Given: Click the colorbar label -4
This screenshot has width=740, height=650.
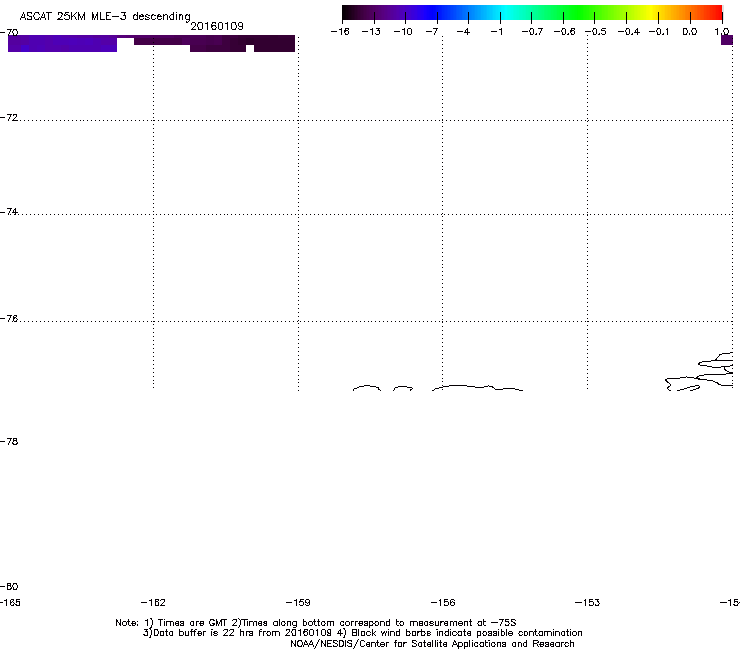Looking at the screenshot, I should (463, 32).
